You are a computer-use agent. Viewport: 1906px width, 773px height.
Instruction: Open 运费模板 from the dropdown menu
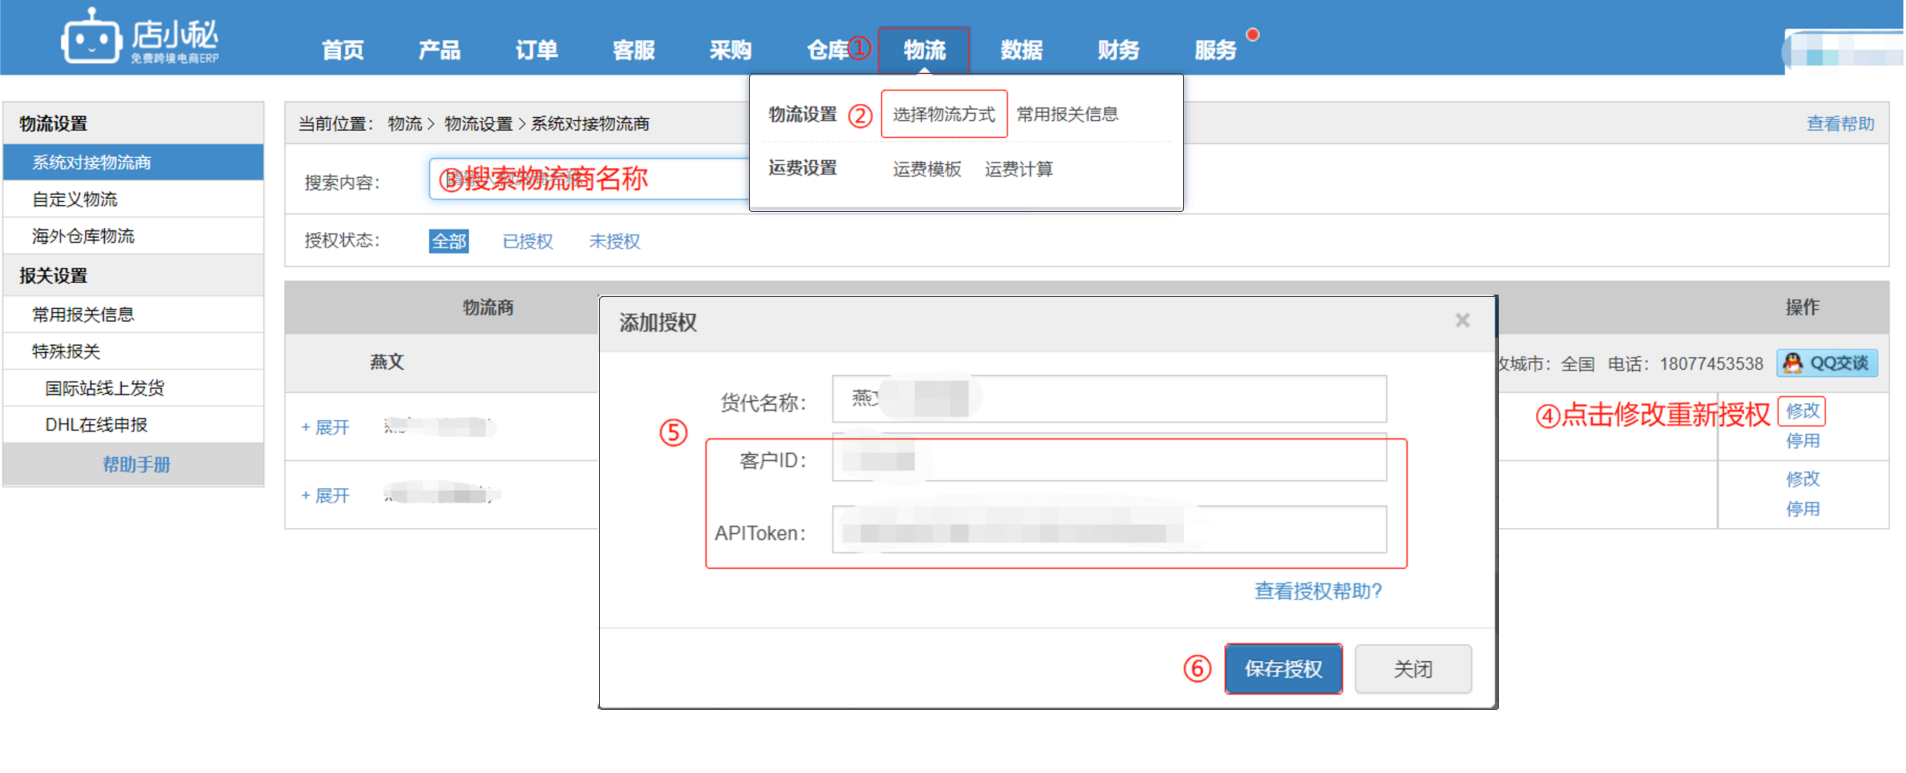(926, 169)
